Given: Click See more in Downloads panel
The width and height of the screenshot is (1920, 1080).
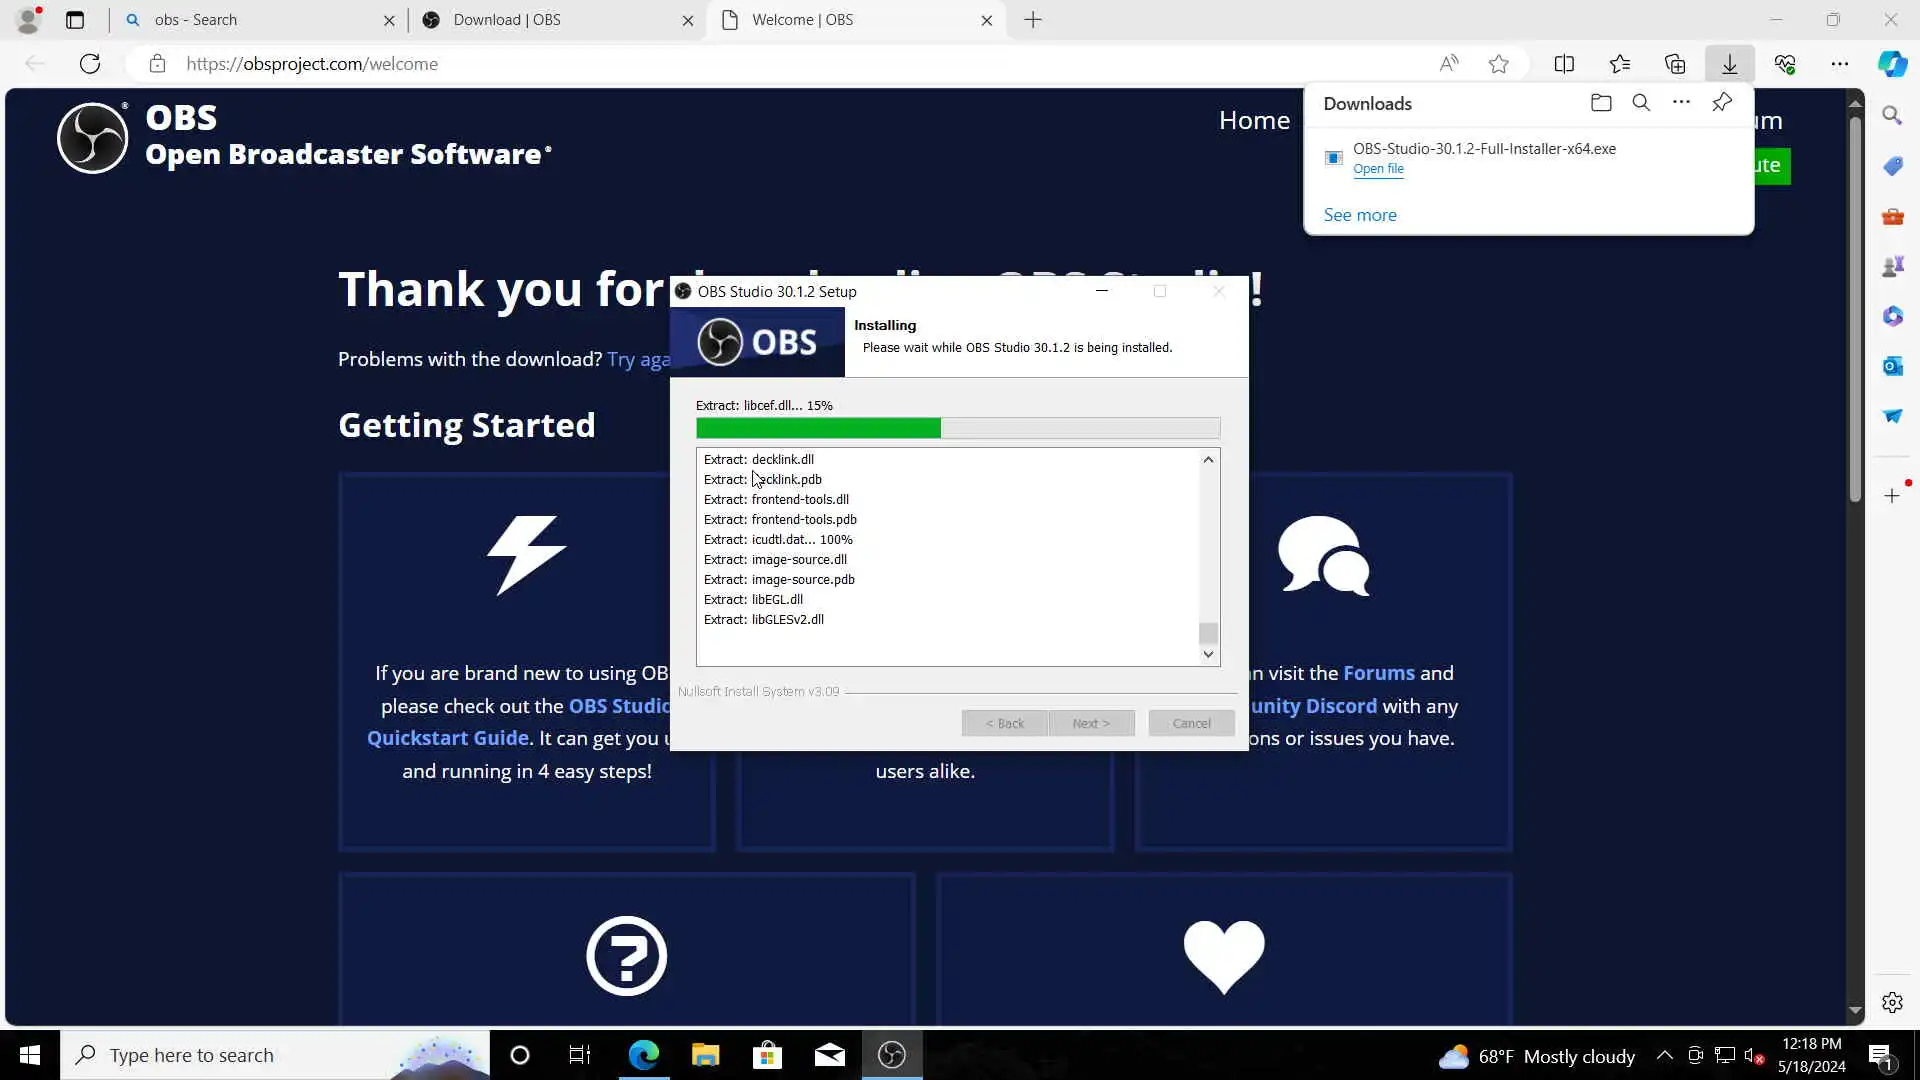Looking at the screenshot, I should (1360, 215).
